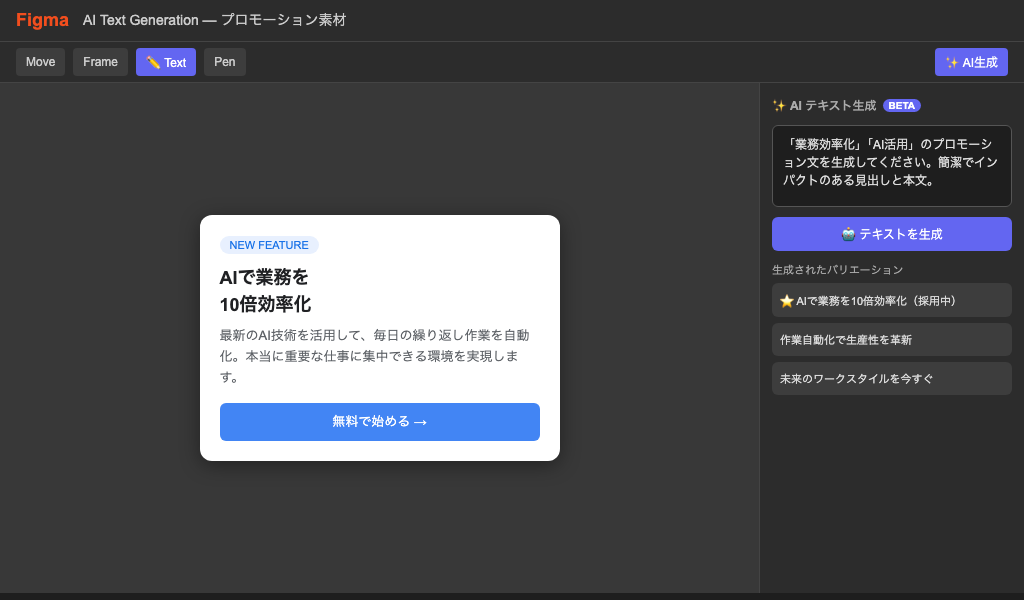Select the Pen tool

coord(224,61)
